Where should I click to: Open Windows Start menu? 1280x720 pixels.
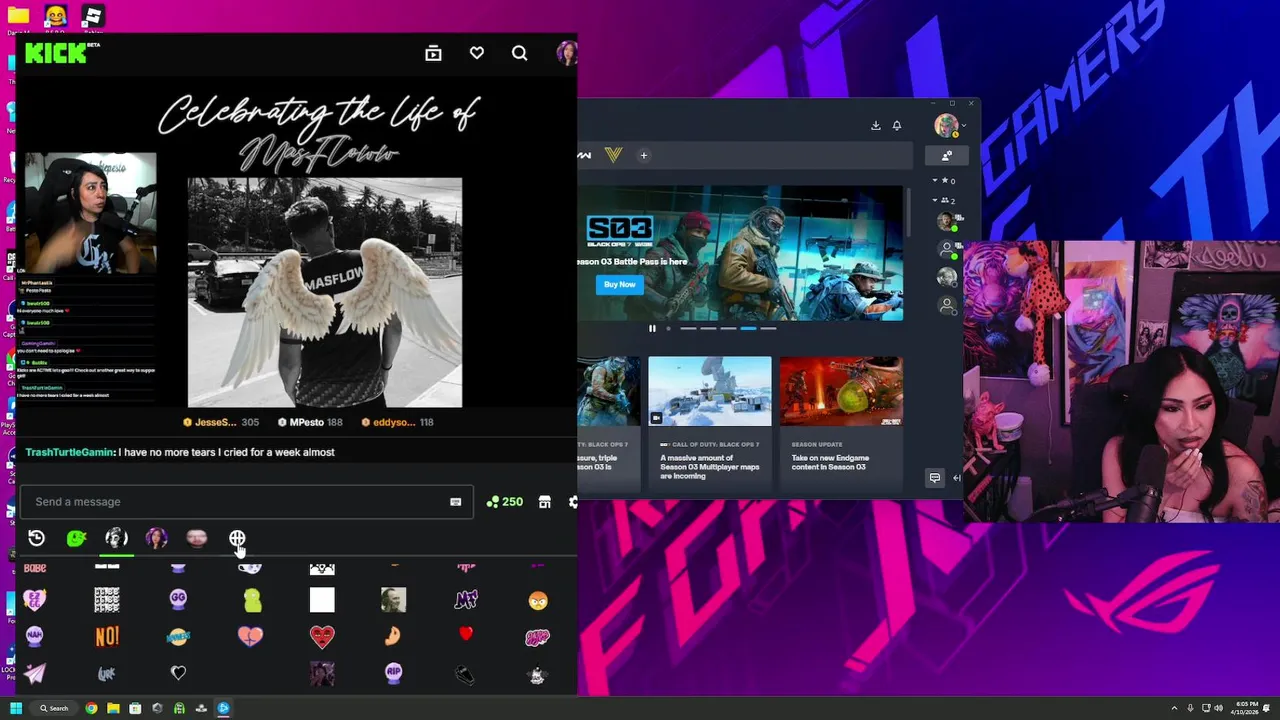16,708
